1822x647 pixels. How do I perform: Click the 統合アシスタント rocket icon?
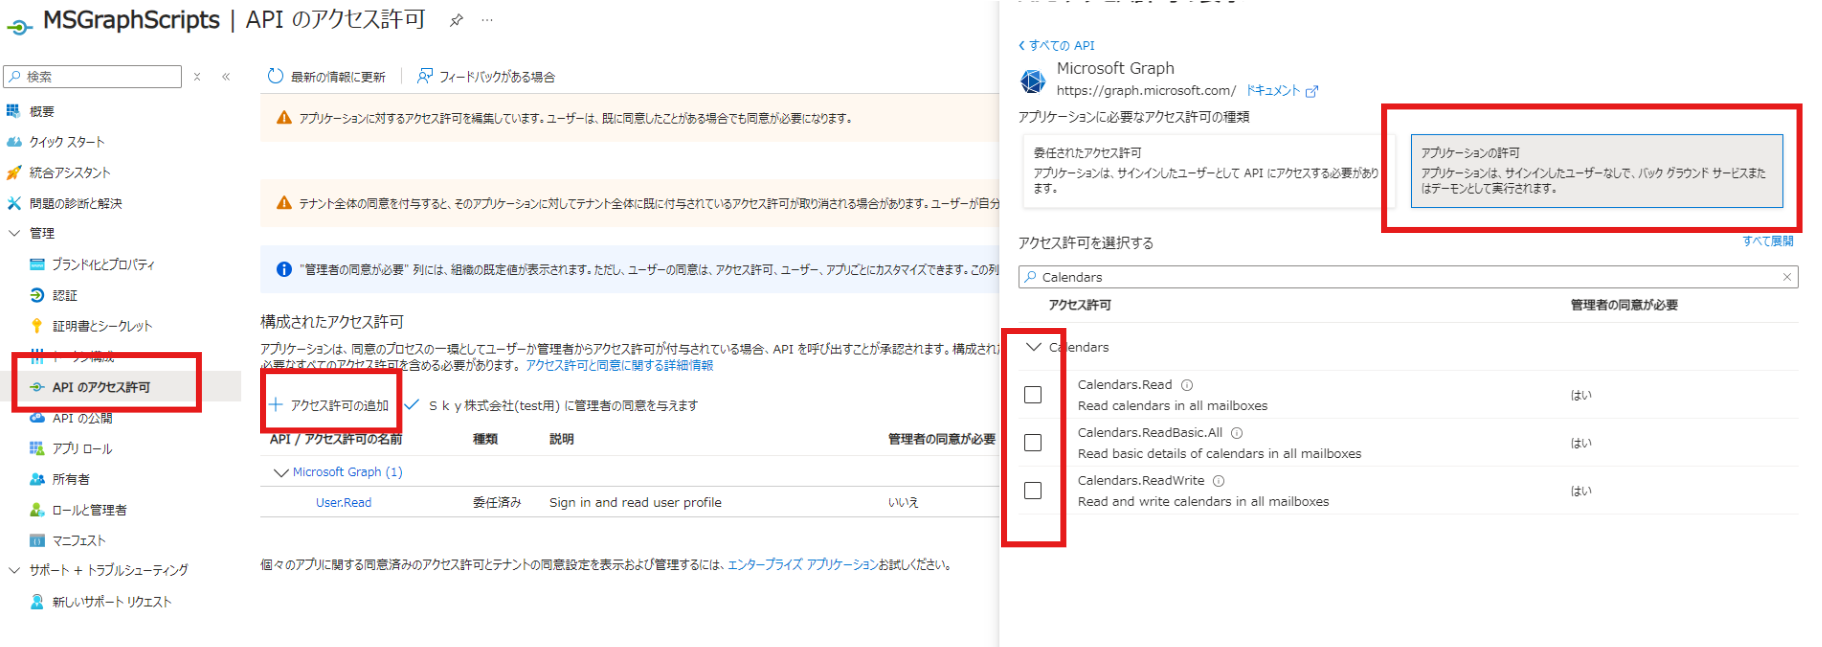[13, 173]
